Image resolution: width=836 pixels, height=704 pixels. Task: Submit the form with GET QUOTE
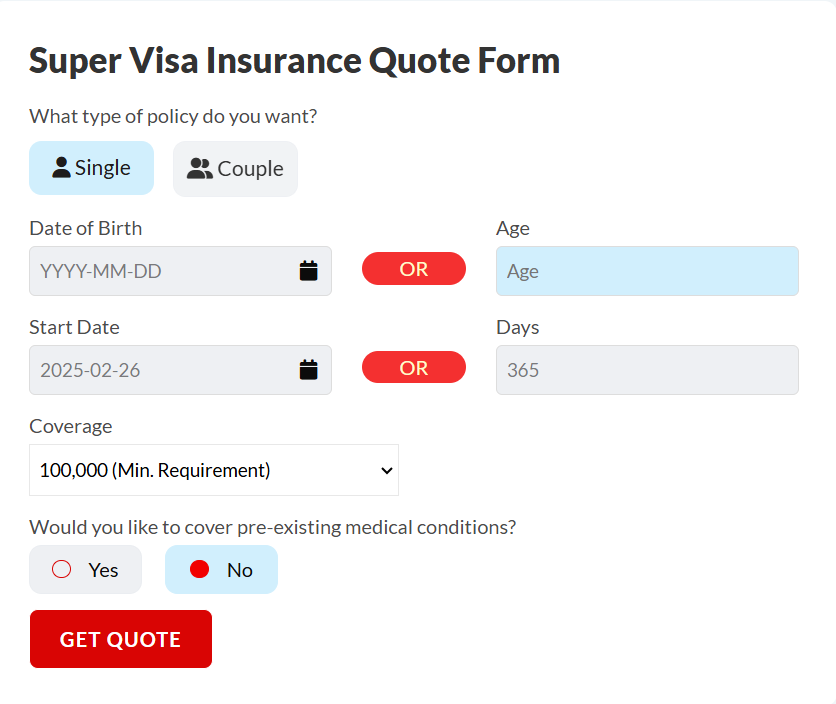[121, 639]
